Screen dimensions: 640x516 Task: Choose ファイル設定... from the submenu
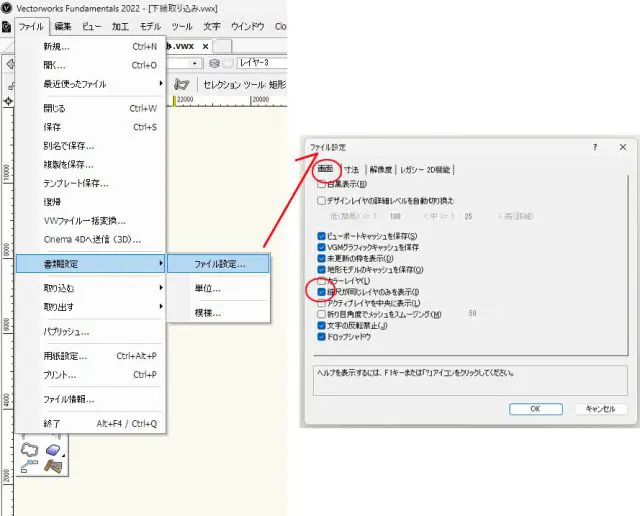(218, 264)
